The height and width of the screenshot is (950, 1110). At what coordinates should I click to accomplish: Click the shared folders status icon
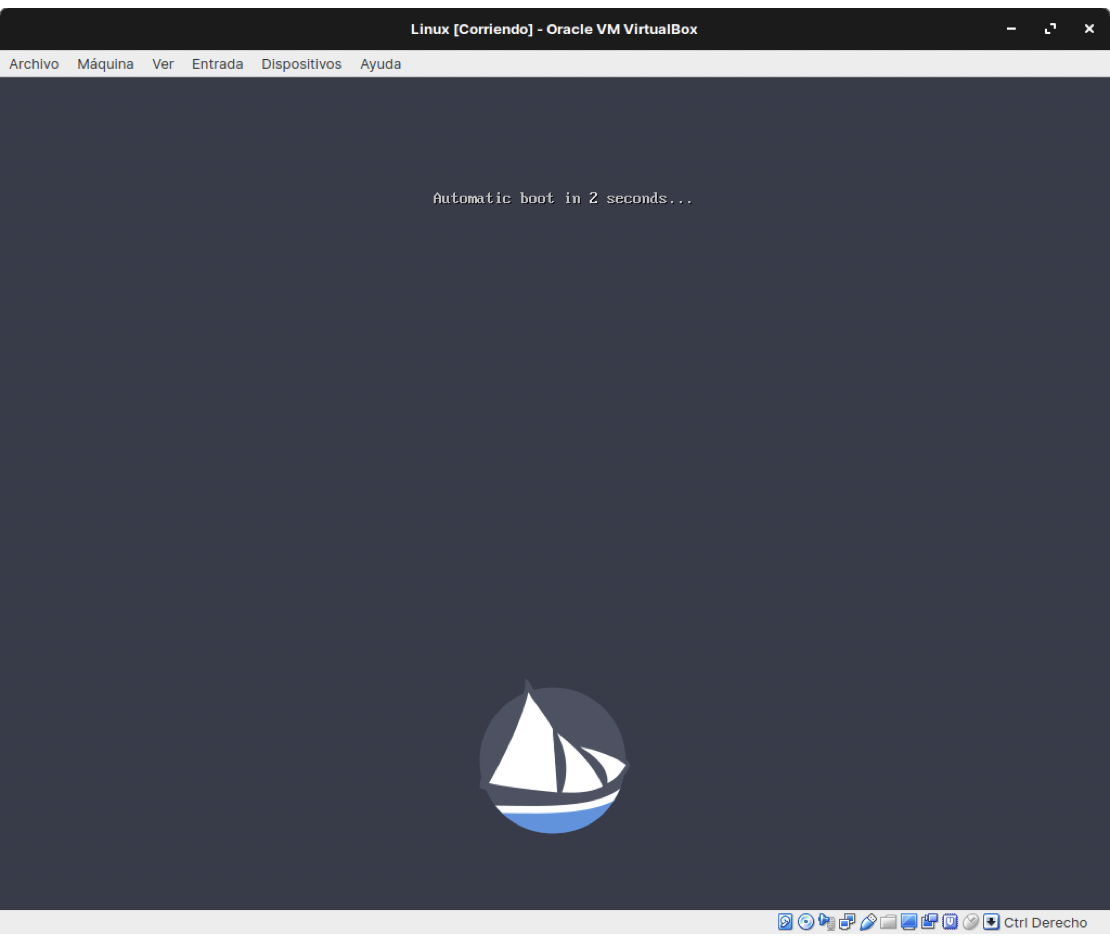(x=888, y=922)
